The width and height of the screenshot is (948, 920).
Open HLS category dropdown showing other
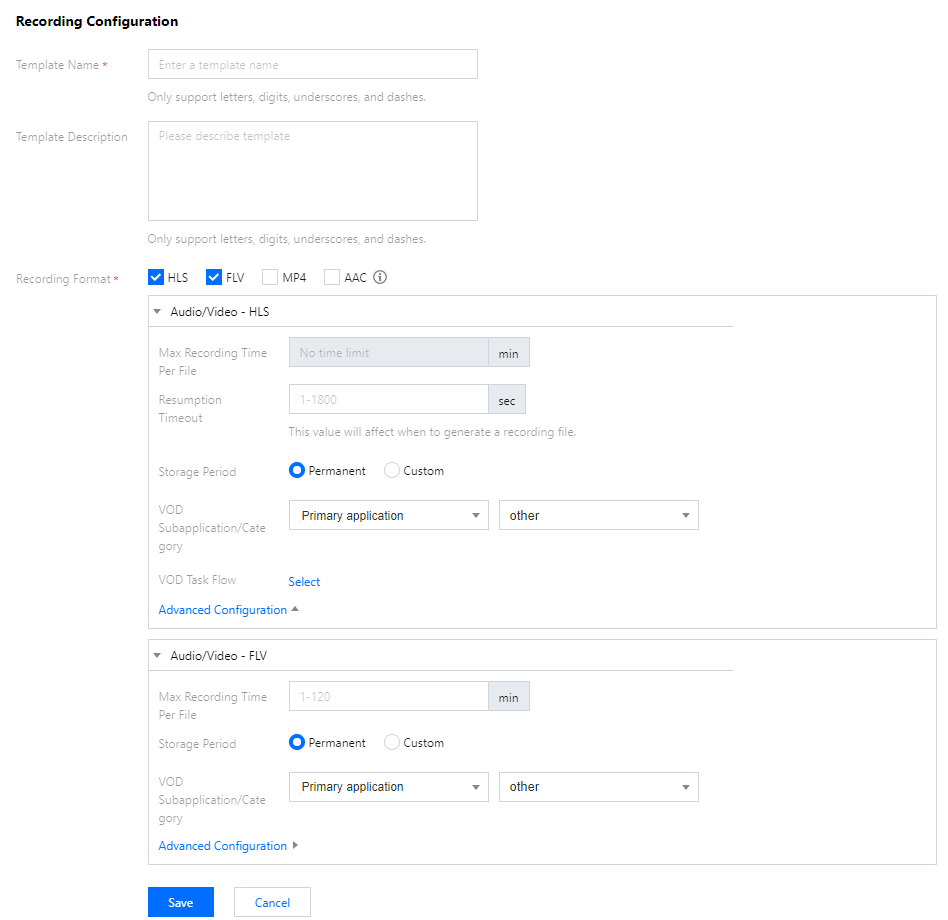point(598,516)
